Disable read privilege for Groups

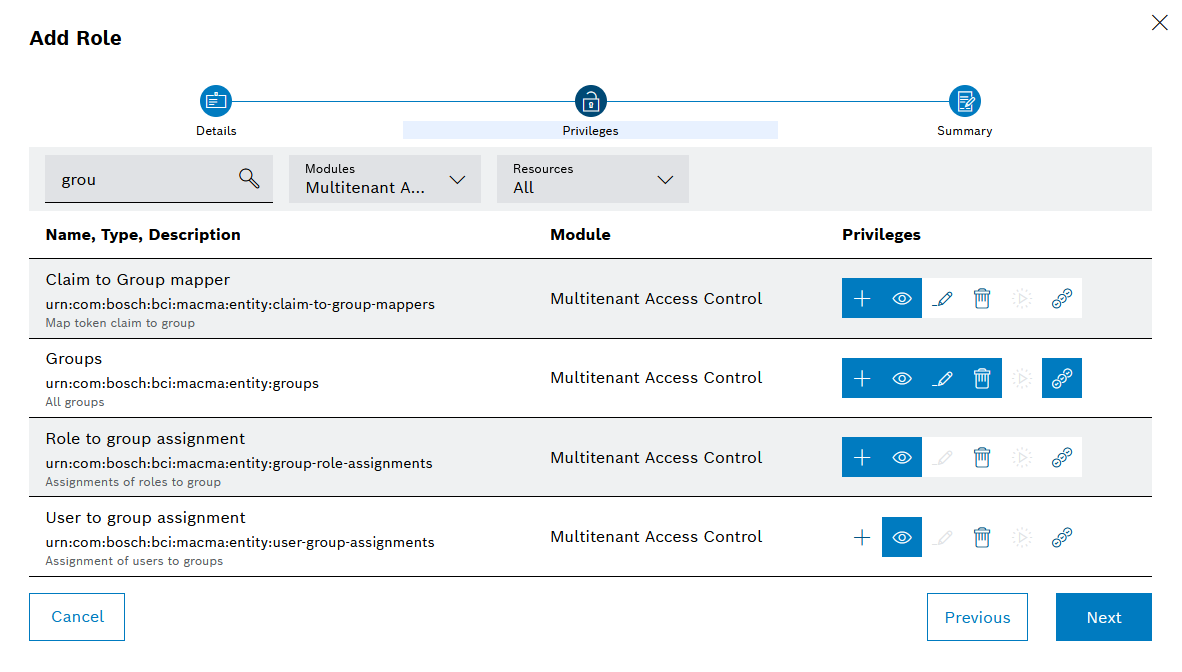(902, 378)
